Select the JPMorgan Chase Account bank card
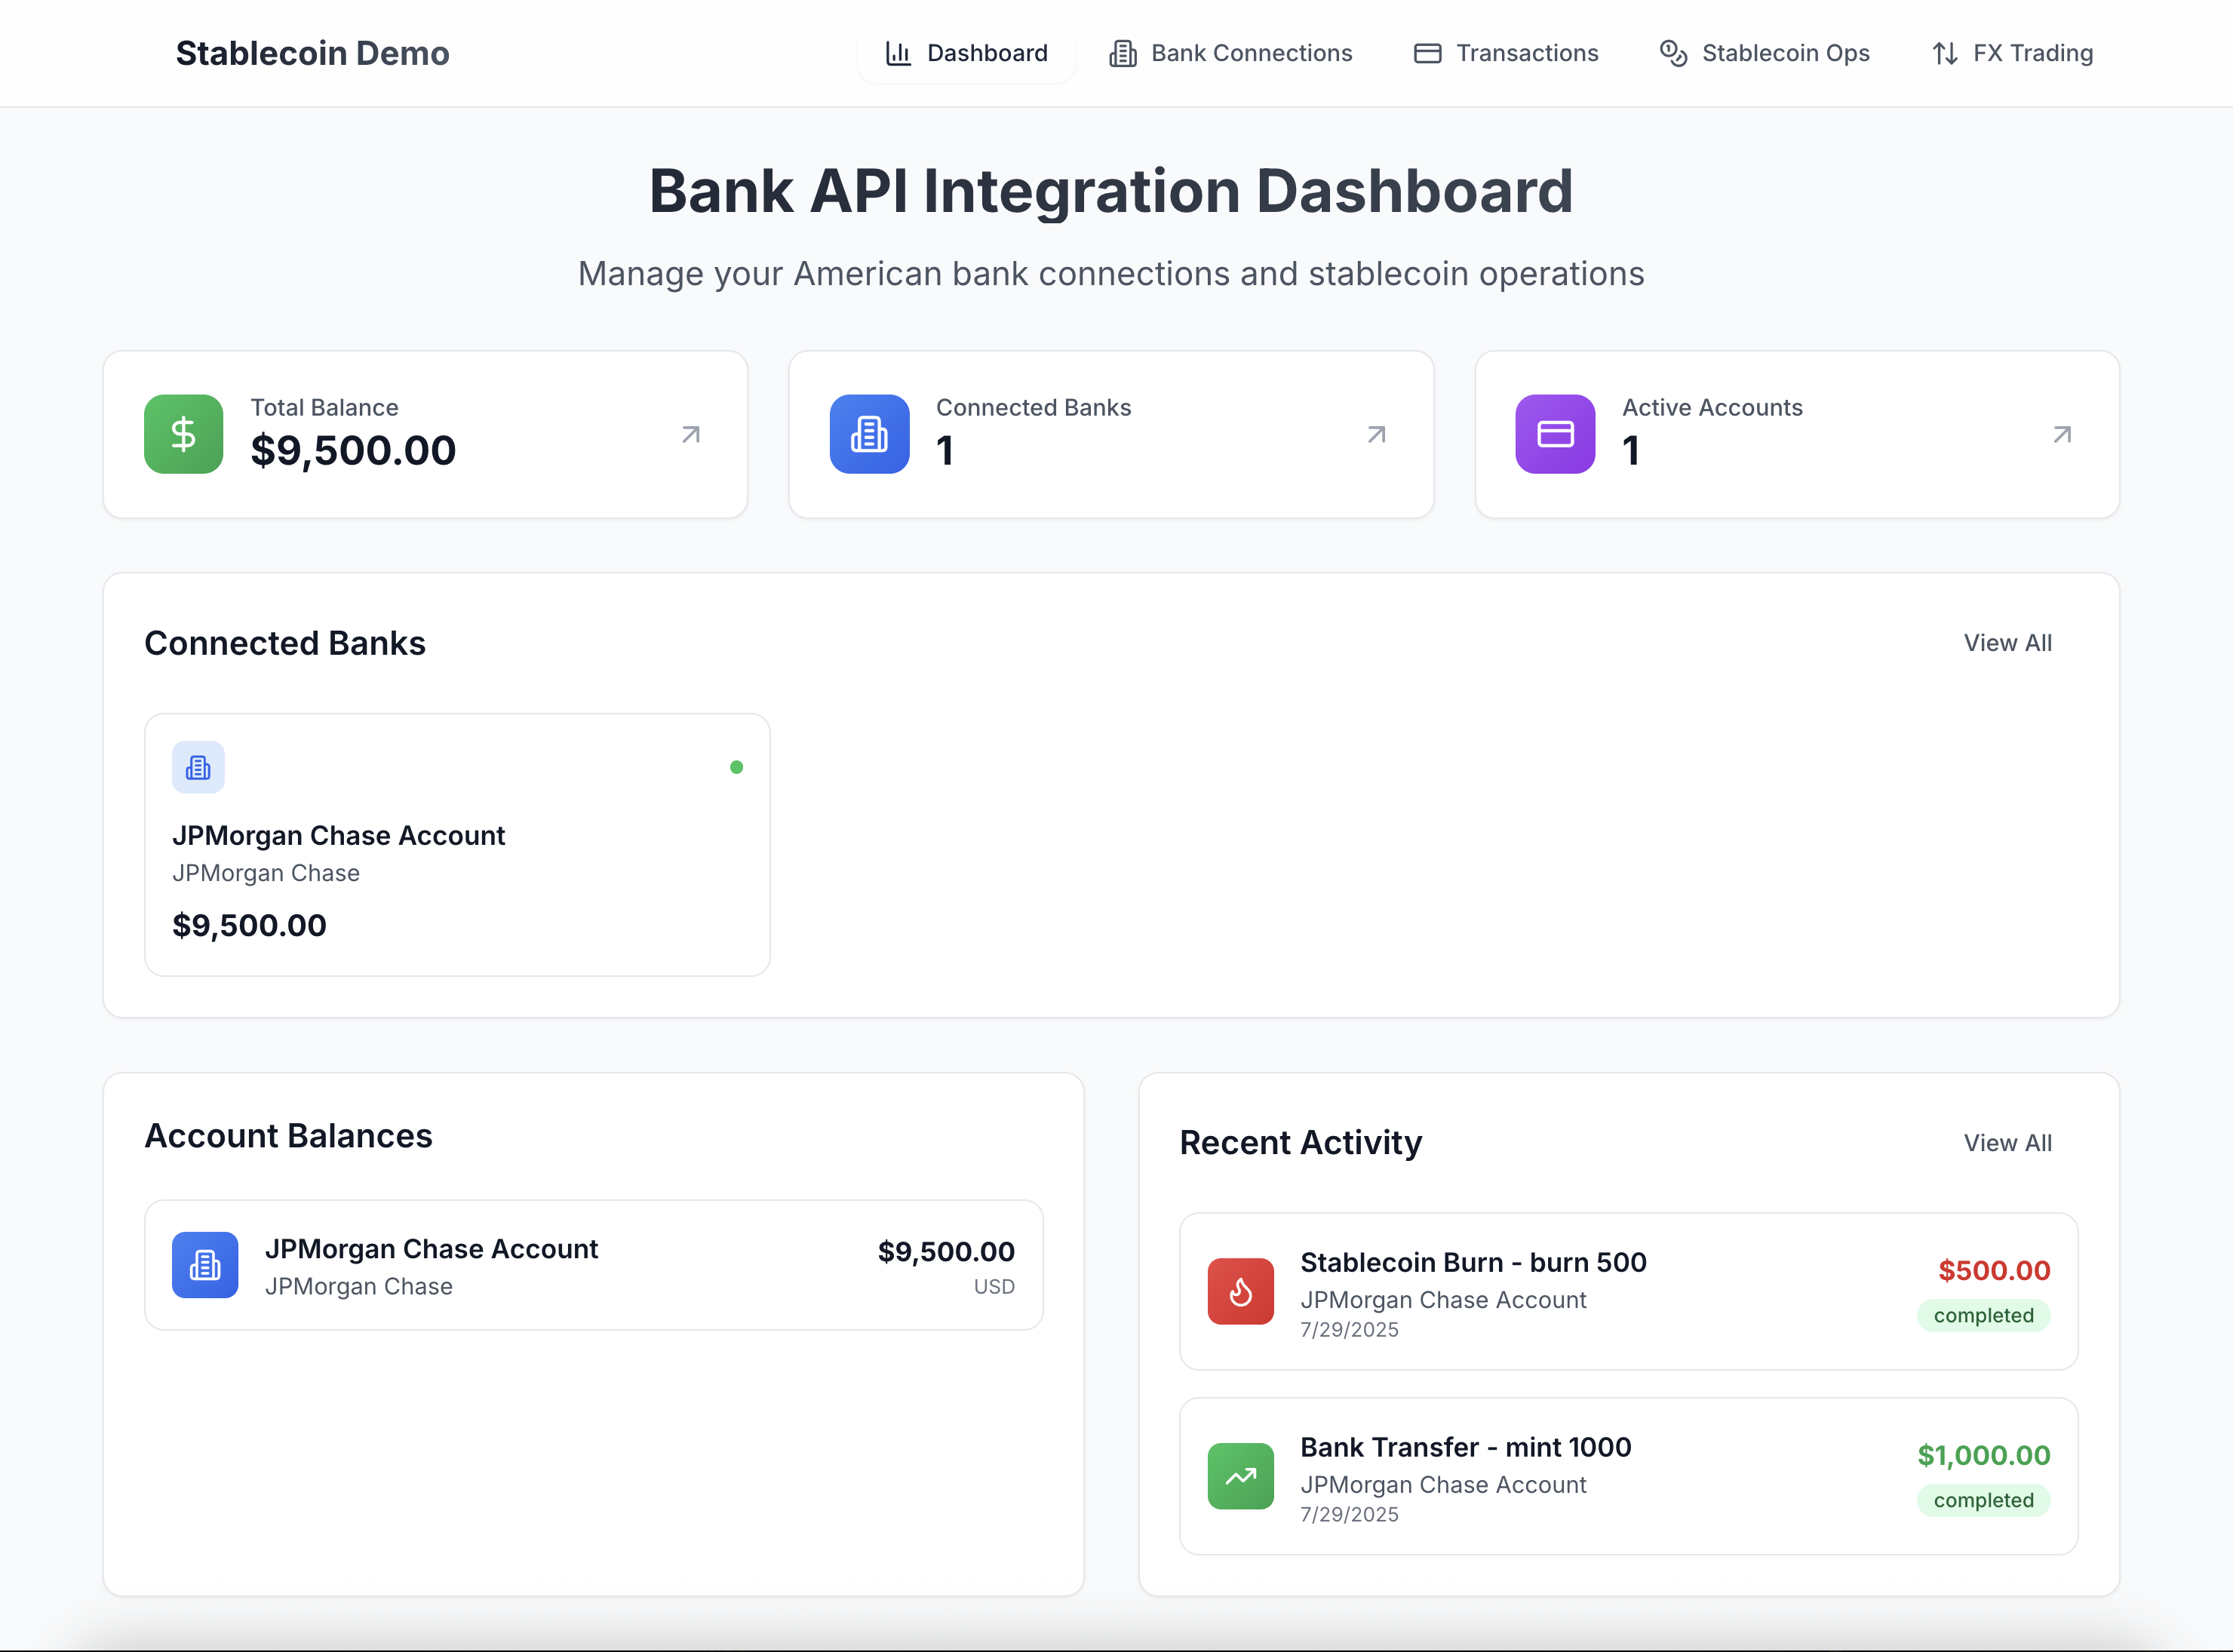2233x1652 pixels. 457,845
